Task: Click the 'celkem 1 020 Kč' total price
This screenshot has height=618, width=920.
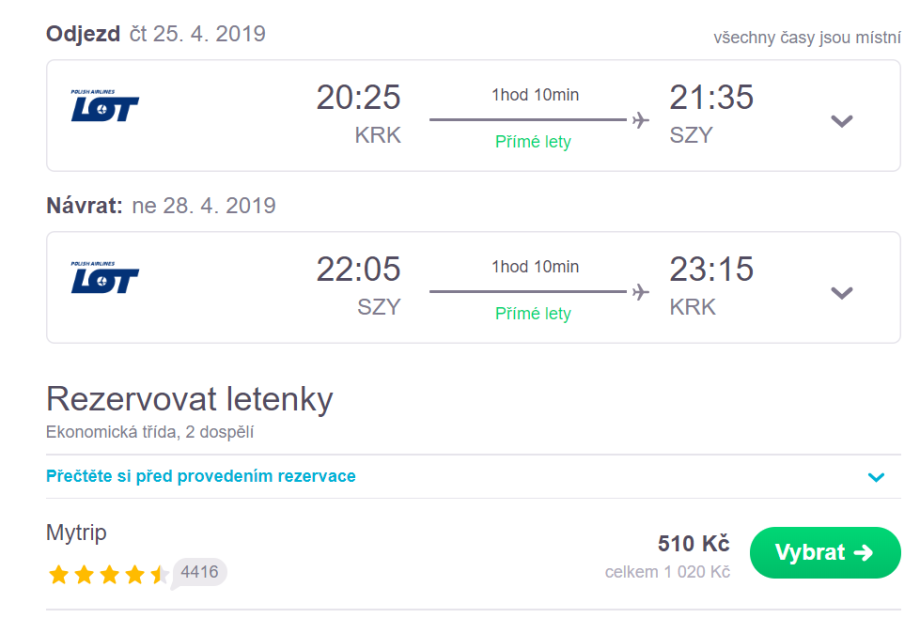Action: coord(667,572)
